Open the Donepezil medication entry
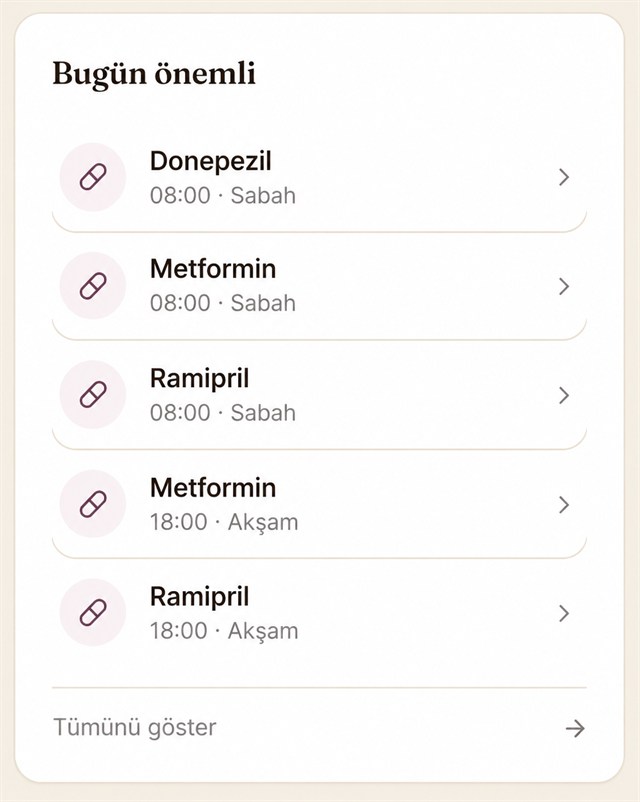Viewport: 640px width, 802px height. pos(319,179)
